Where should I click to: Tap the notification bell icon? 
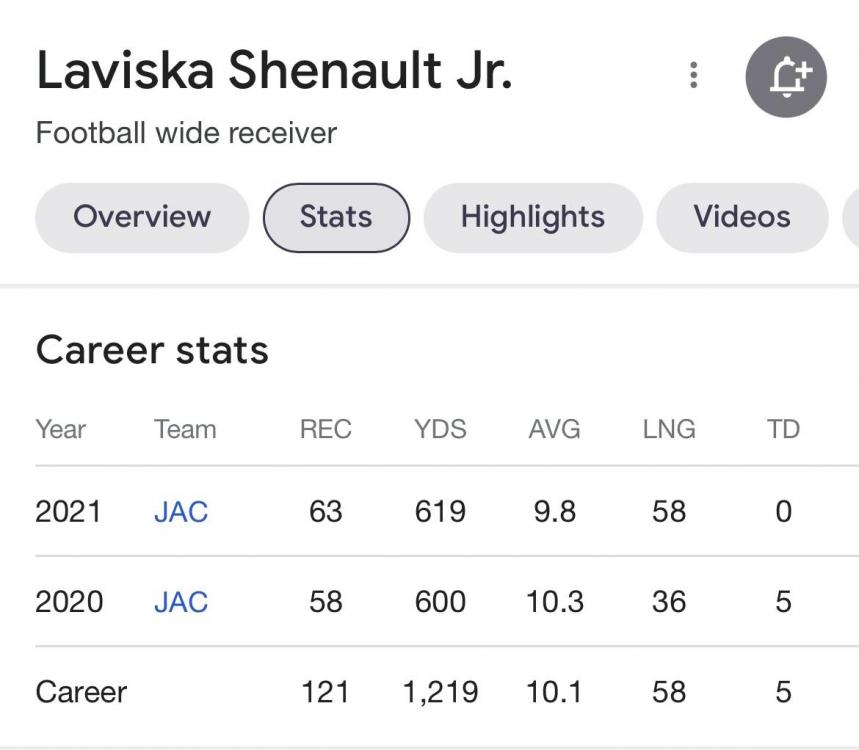(786, 76)
